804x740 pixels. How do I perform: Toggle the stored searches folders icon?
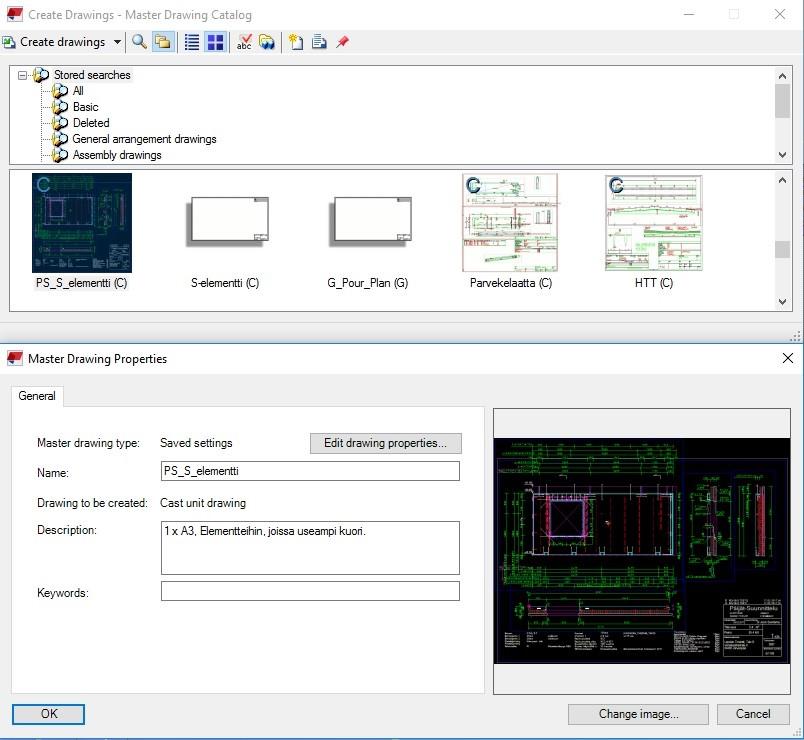click(x=163, y=42)
